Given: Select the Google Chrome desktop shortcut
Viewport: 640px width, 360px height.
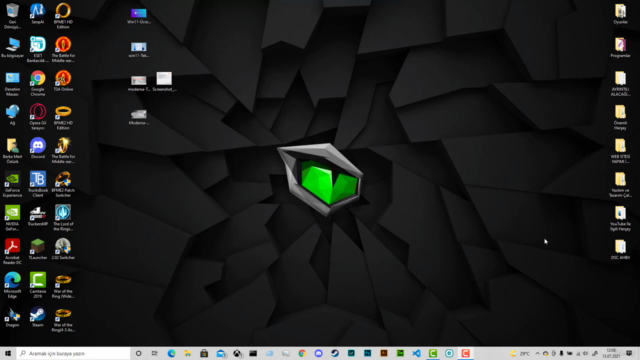Looking at the screenshot, I should [x=38, y=83].
